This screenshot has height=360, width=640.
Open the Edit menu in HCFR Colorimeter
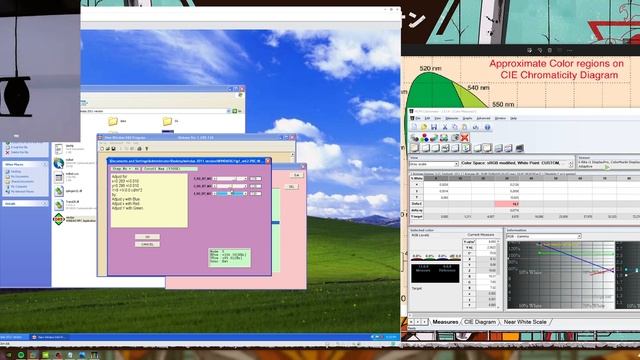tap(427, 118)
